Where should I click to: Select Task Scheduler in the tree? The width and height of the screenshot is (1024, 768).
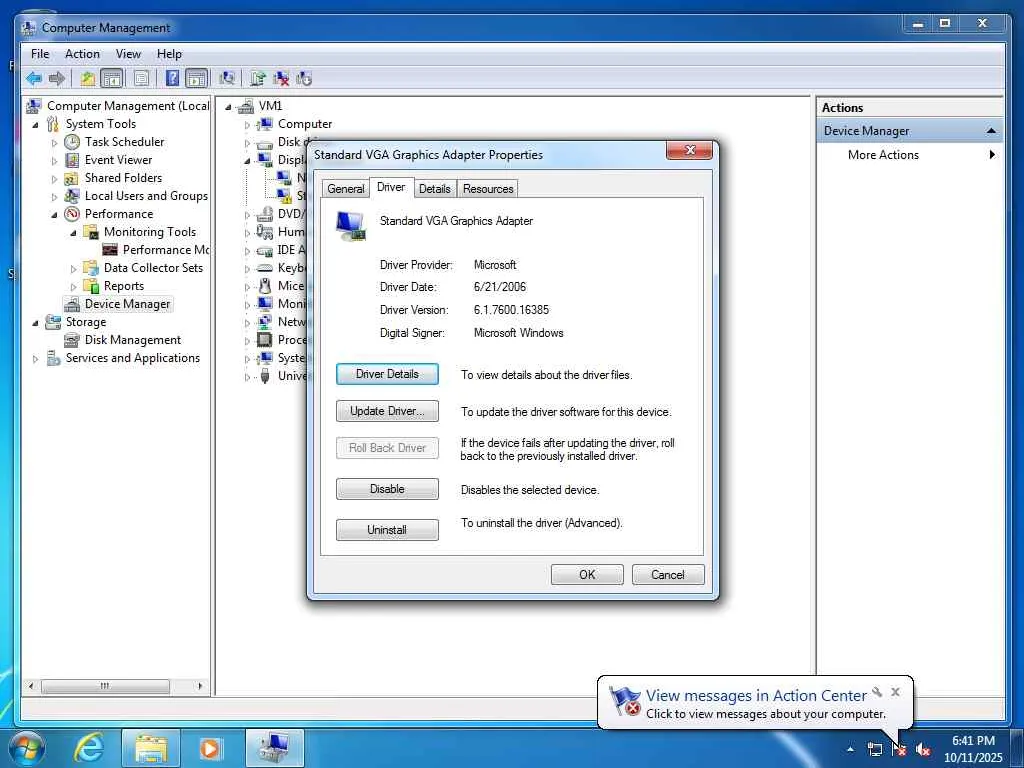(124, 142)
